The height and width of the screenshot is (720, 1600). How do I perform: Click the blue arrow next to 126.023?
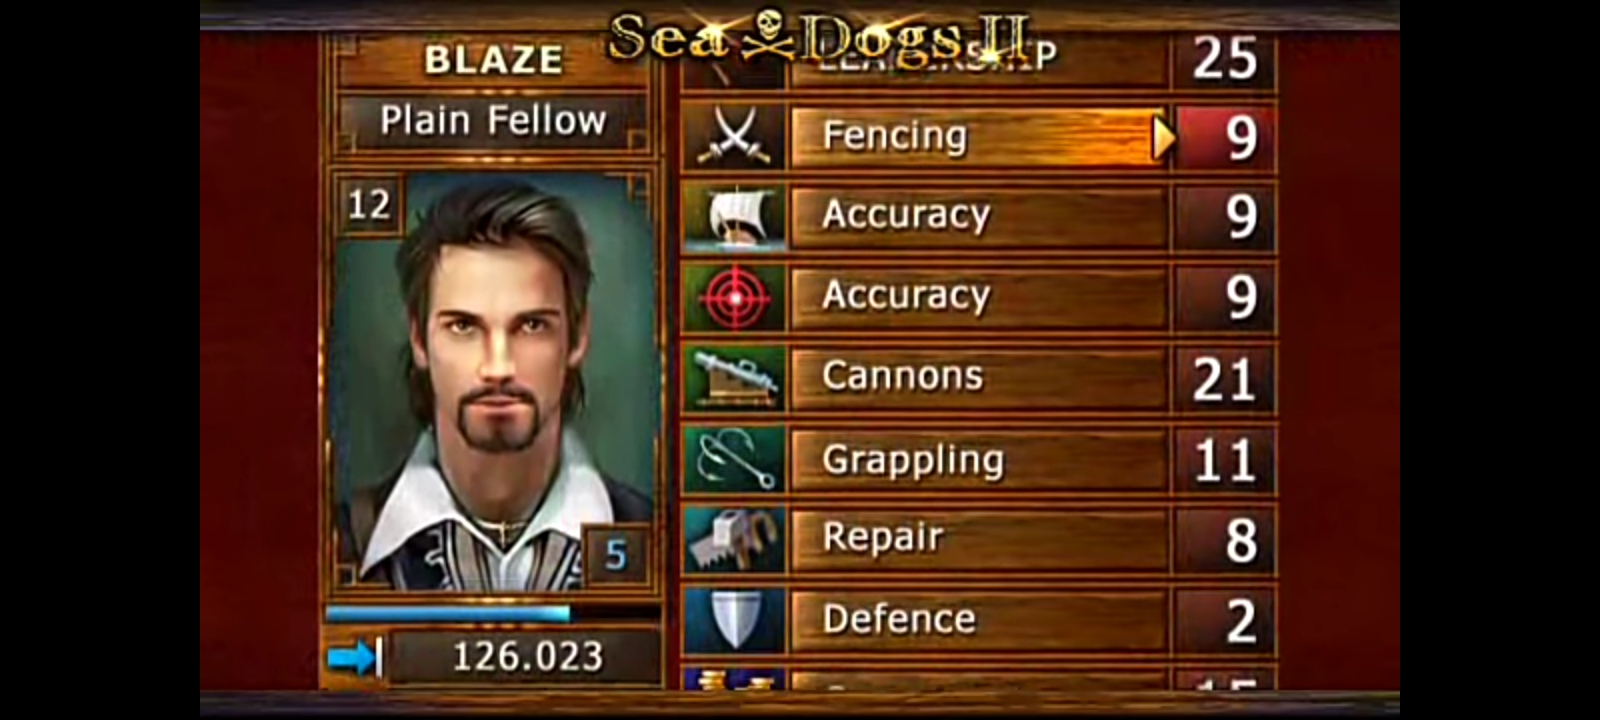click(353, 657)
